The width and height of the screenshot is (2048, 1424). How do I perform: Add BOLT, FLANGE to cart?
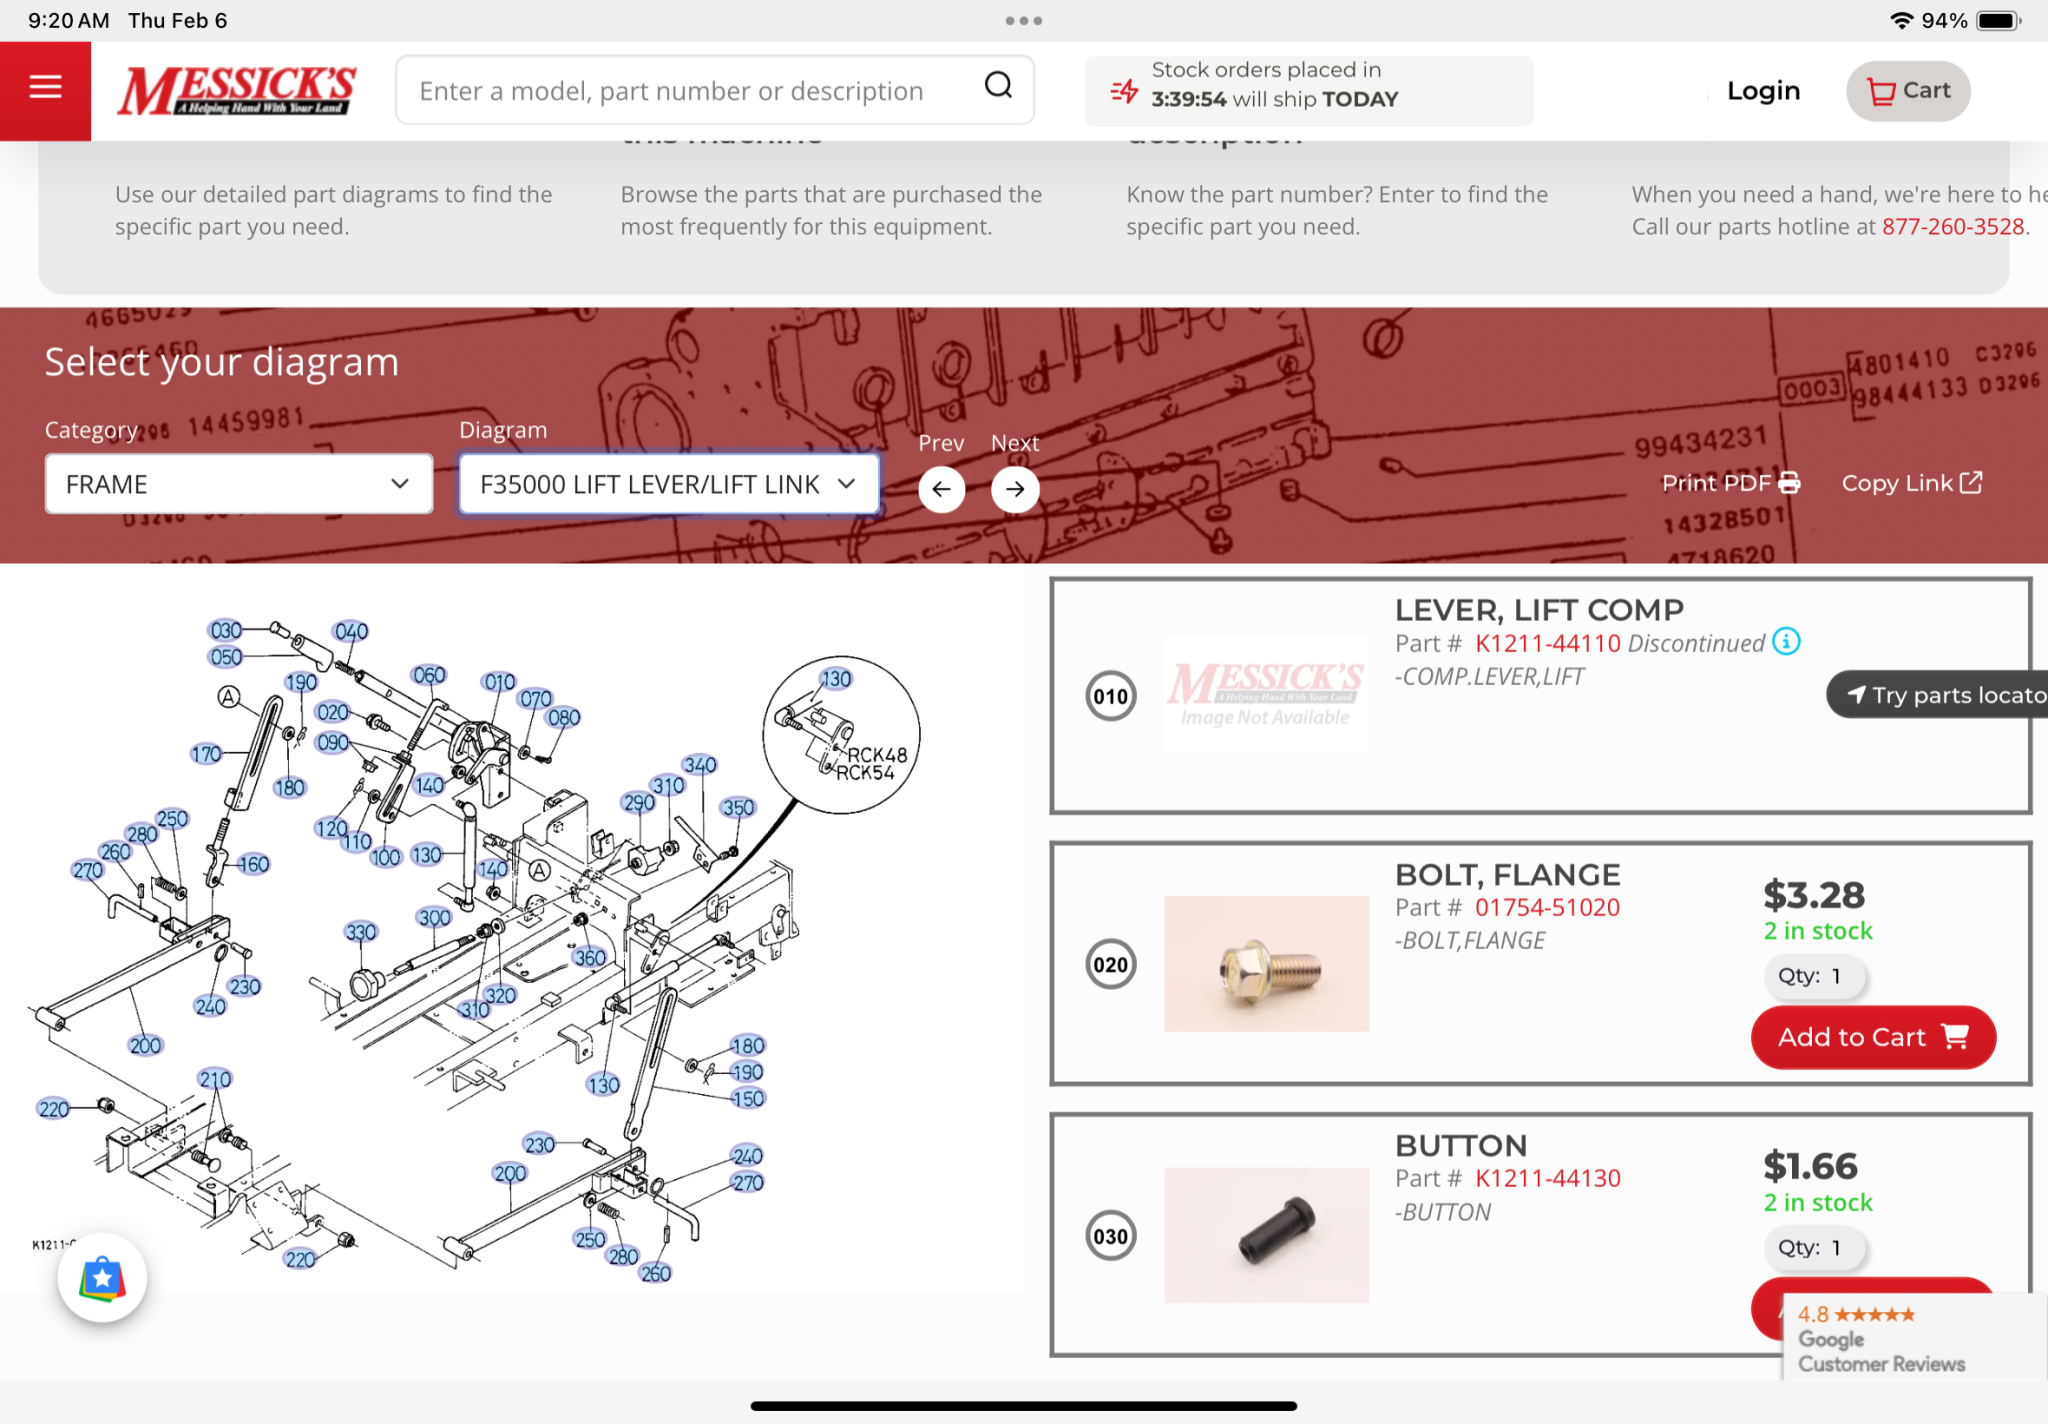pos(1872,1037)
